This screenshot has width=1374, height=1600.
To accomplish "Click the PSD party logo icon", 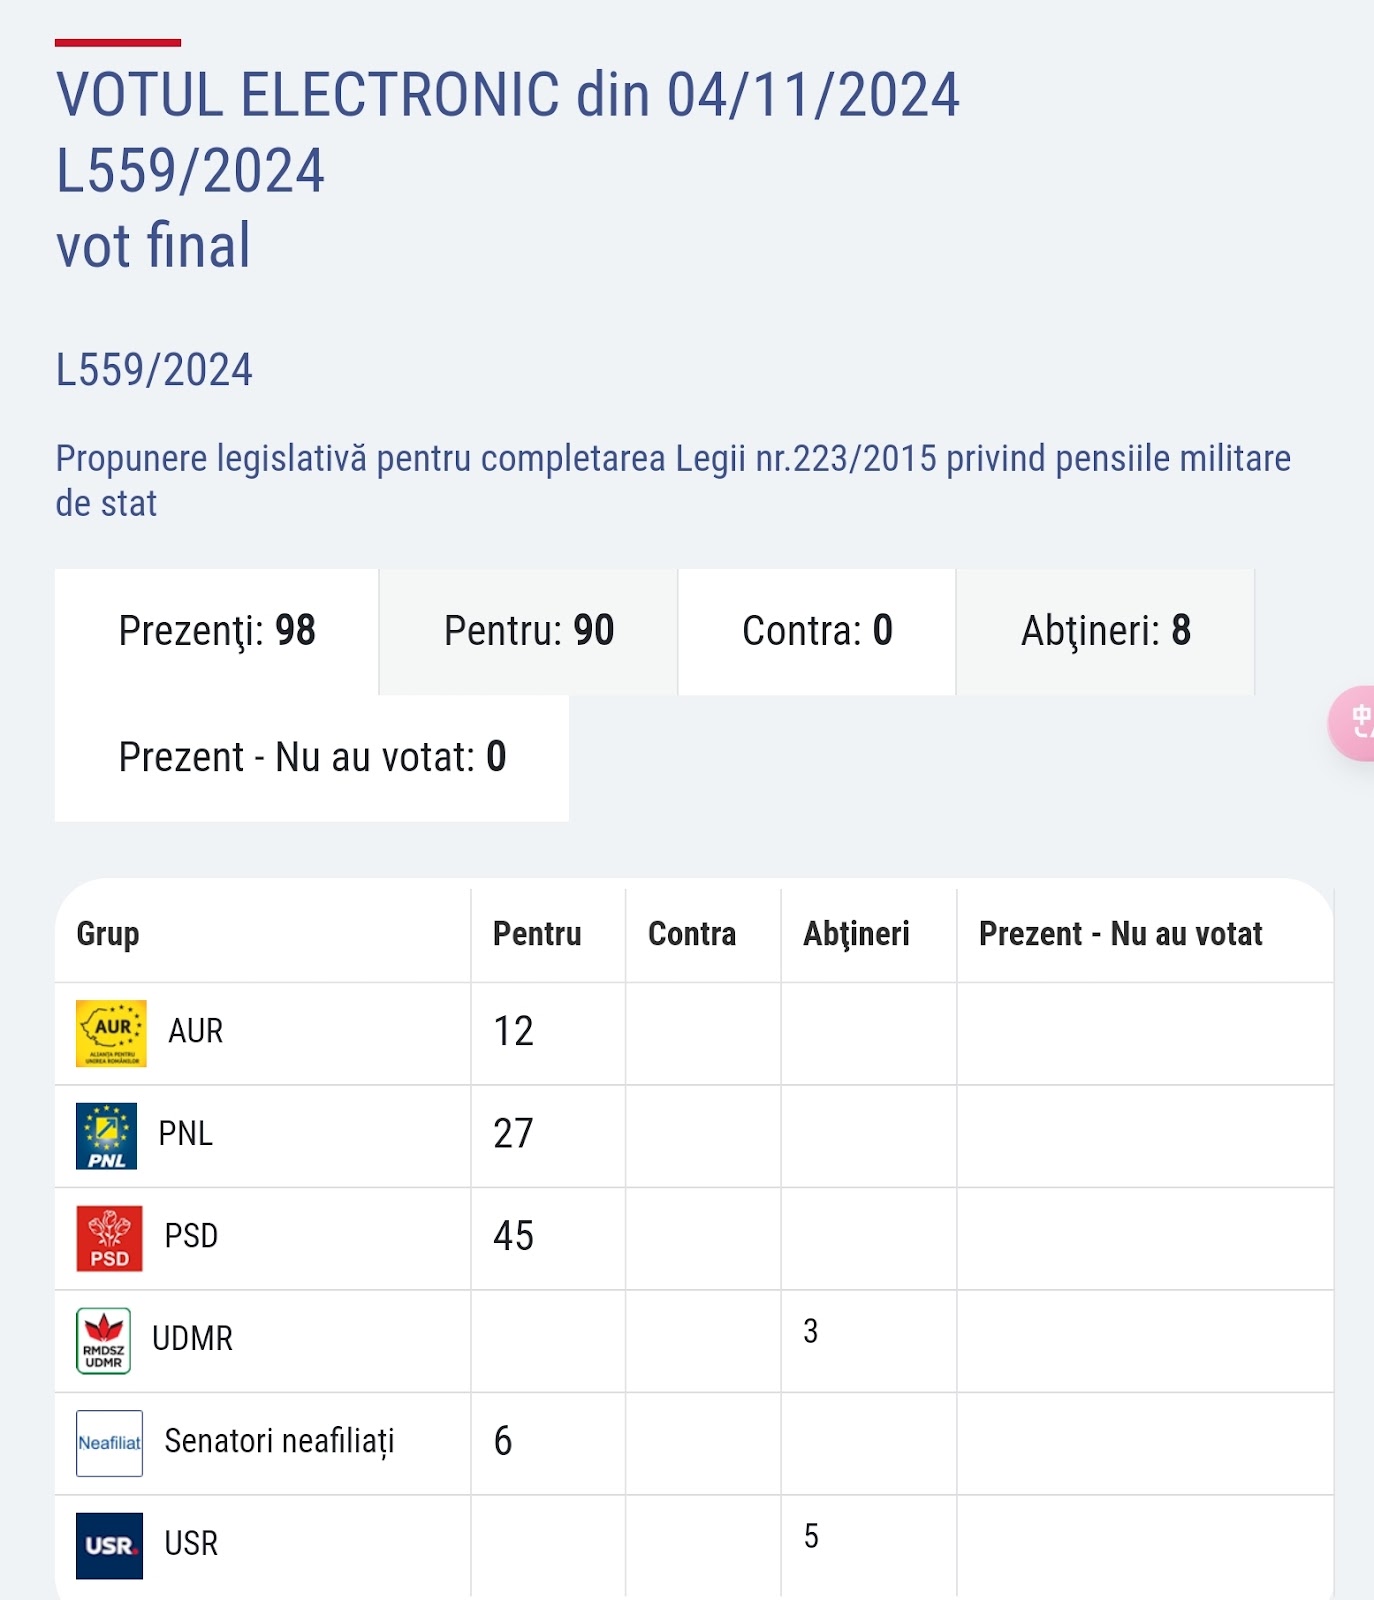I will tap(109, 1238).
